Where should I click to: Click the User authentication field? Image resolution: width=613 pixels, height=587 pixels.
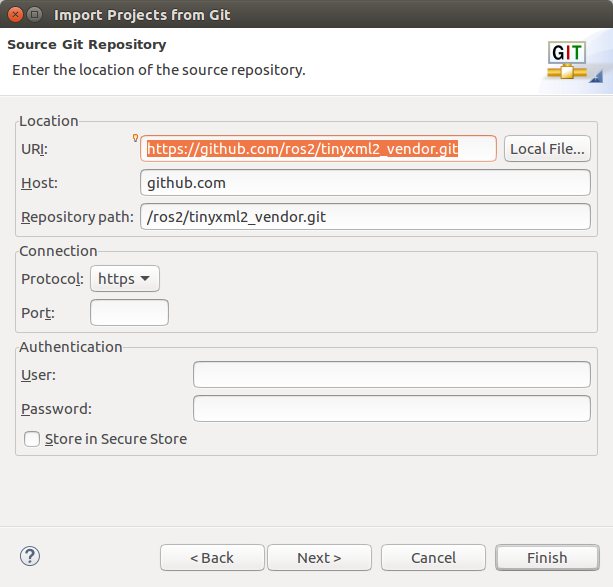pyautogui.click(x=391, y=374)
